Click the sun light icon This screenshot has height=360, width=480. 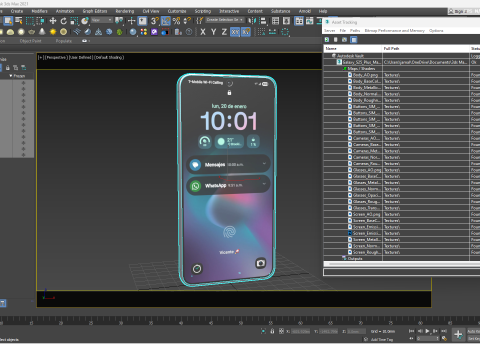[x=53, y=32]
